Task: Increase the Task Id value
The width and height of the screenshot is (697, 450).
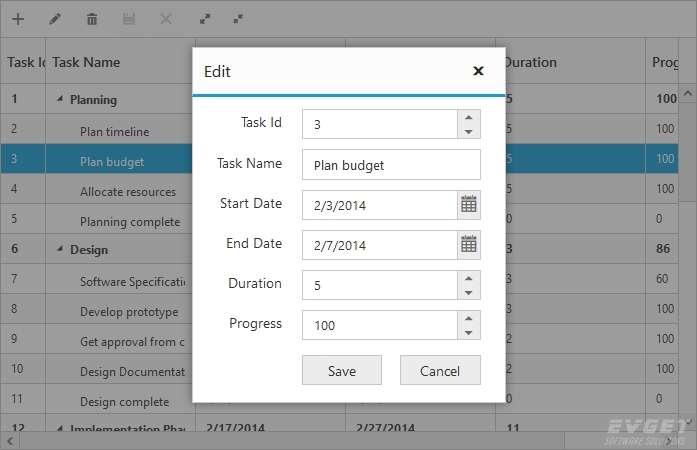Action: (468, 117)
